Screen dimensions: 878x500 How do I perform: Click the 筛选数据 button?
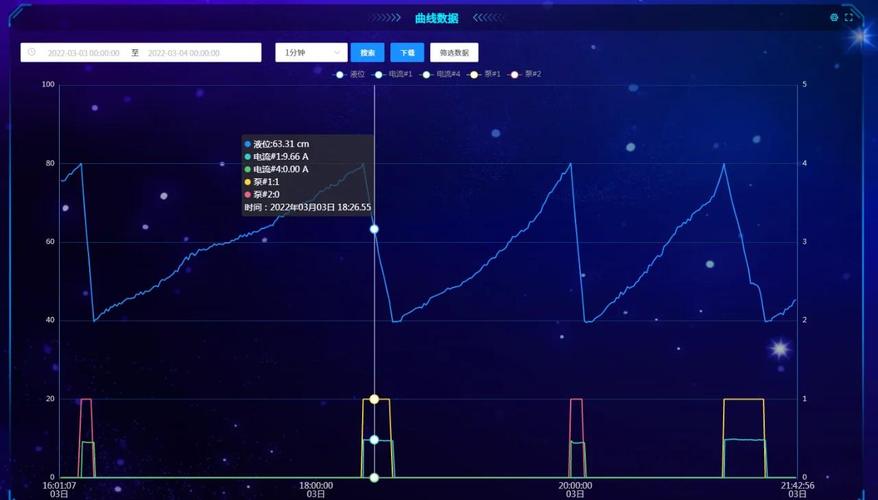454,53
